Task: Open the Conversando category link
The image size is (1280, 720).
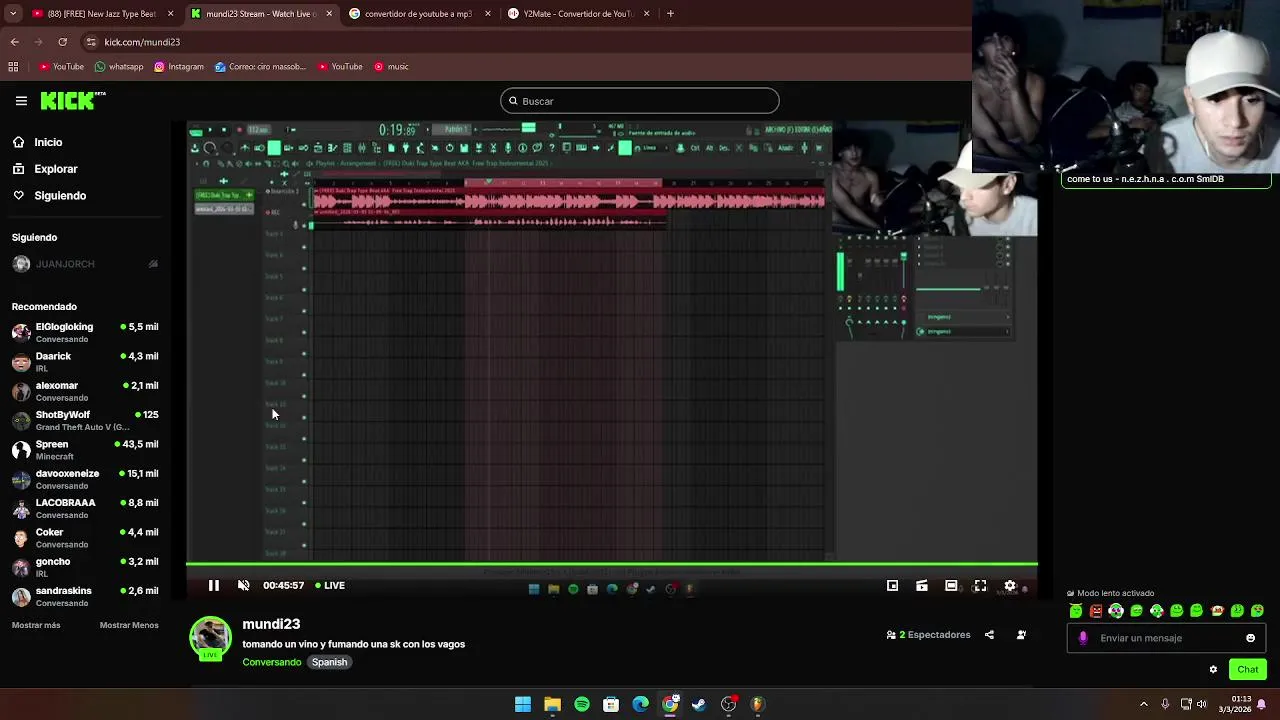Action: [x=271, y=662]
